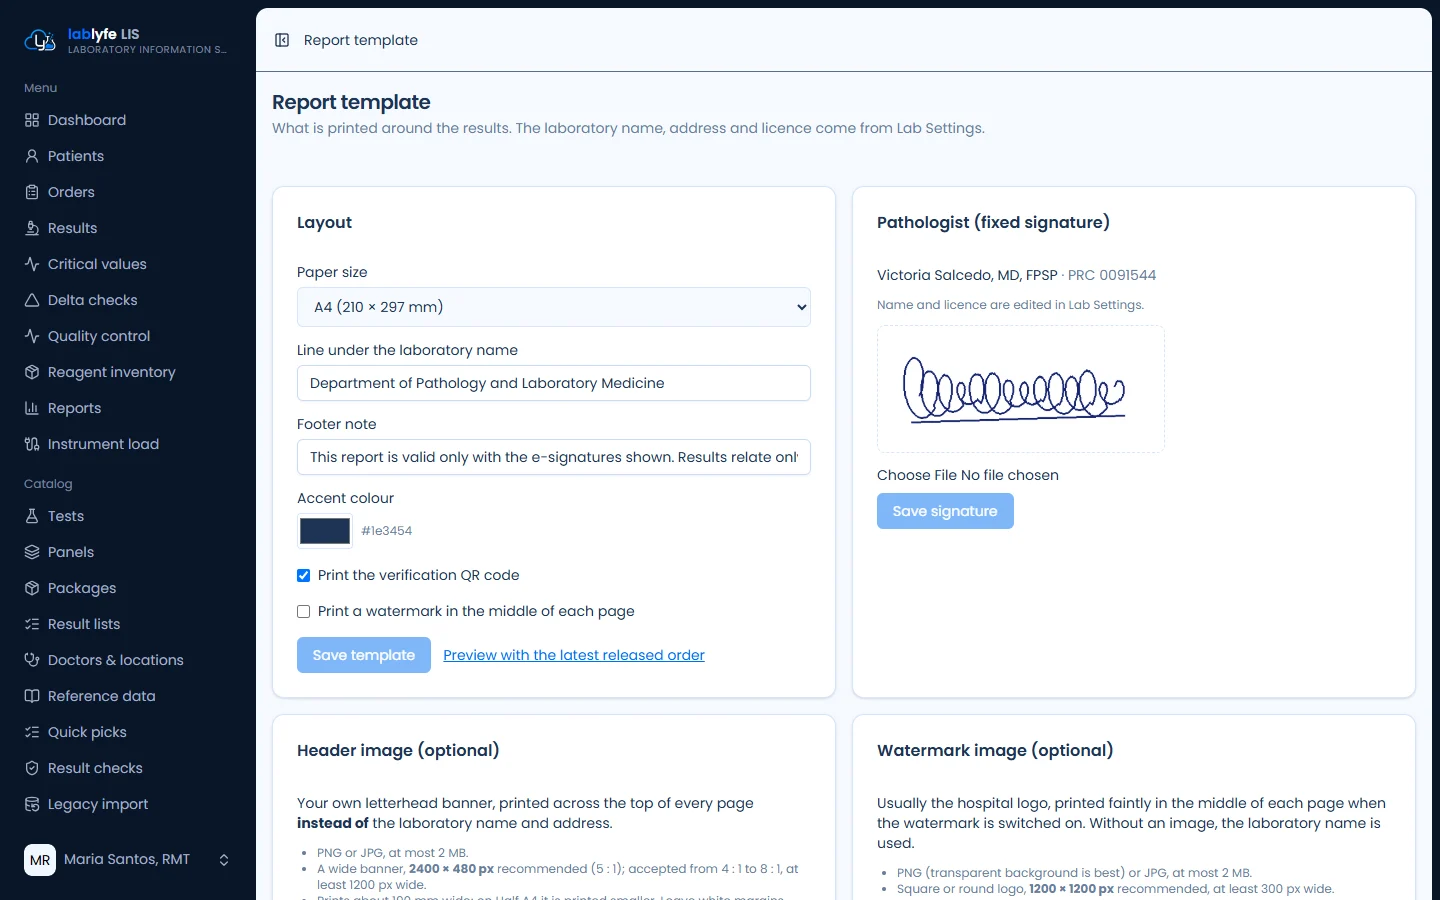Click the Tests flask icon
The width and height of the screenshot is (1440, 900).
32,516
